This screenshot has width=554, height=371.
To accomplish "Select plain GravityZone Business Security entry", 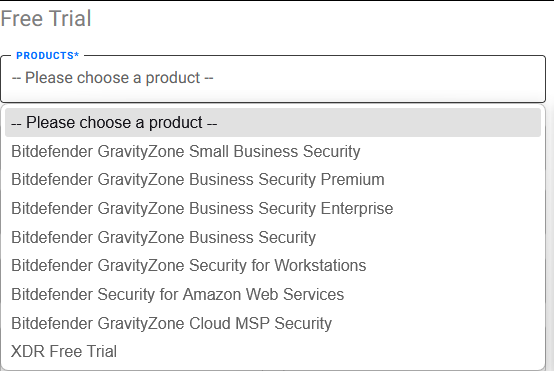I will [x=273, y=237].
